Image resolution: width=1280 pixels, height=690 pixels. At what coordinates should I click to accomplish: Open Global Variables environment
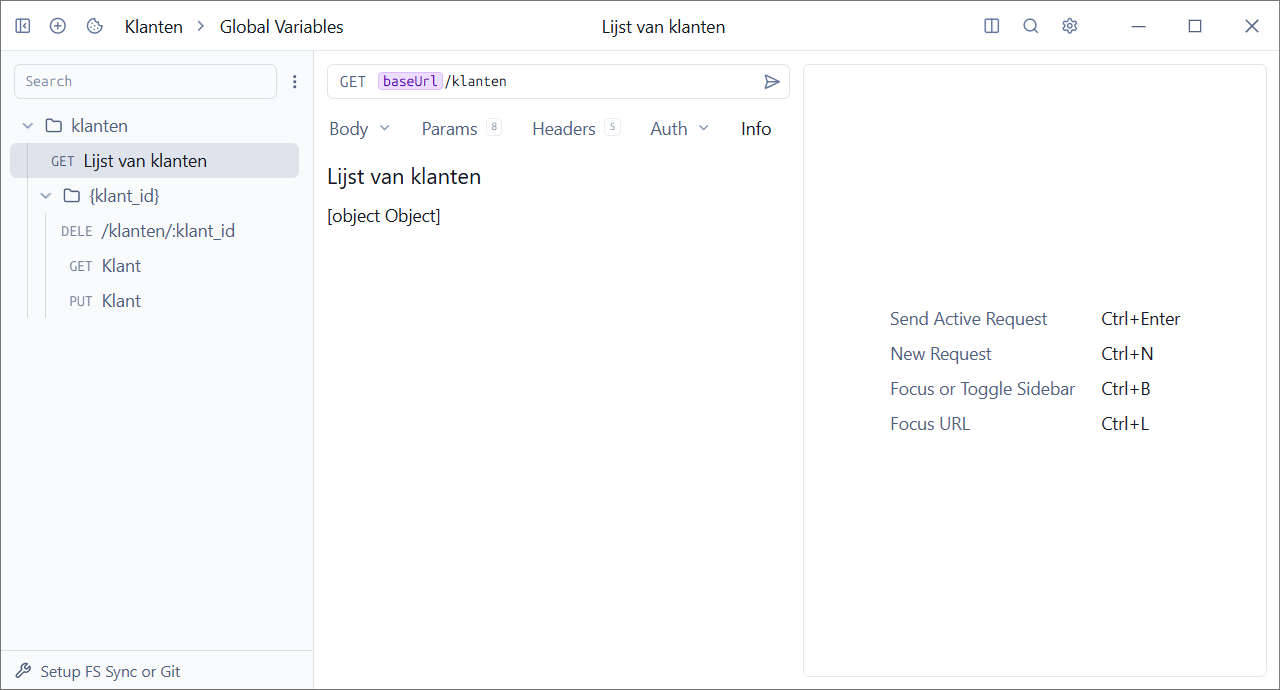click(281, 27)
